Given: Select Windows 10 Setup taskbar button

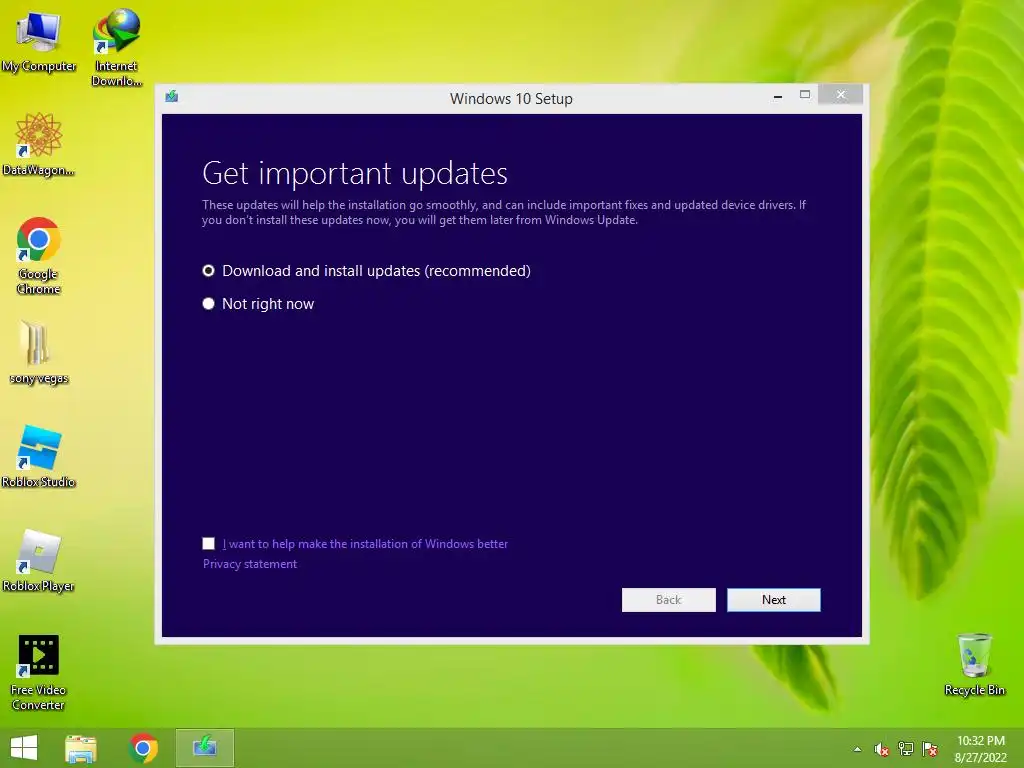Looking at the screenshot, I should 204,748.
